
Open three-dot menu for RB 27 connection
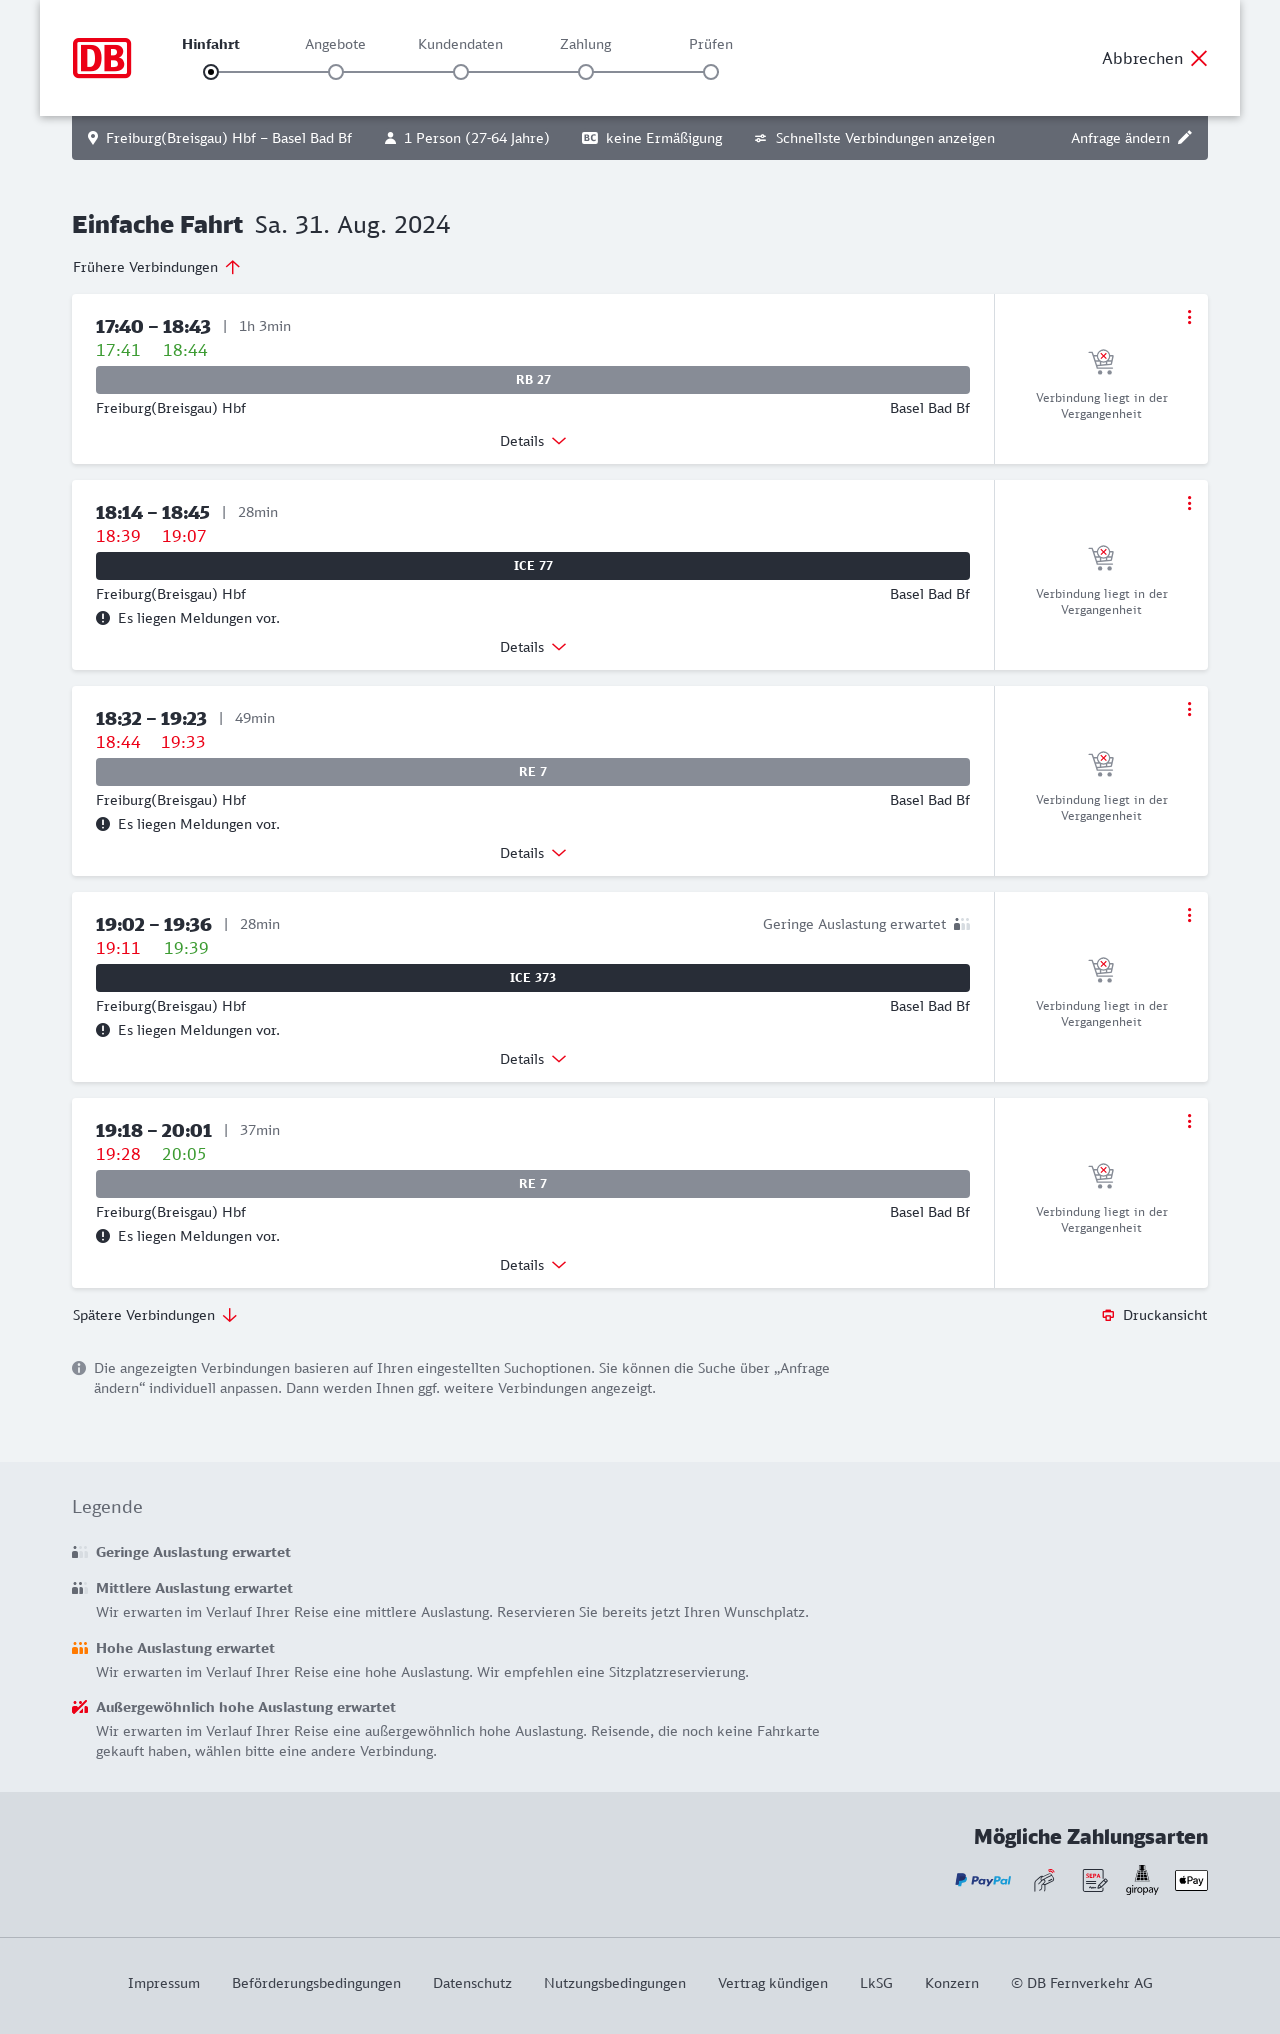coord(1189,317)
